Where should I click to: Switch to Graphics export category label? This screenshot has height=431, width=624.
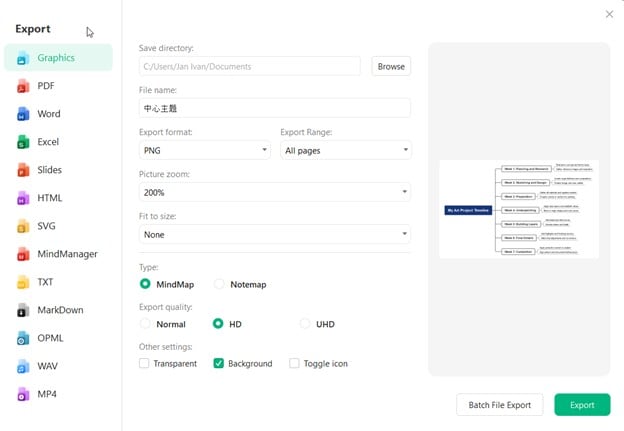56,58
